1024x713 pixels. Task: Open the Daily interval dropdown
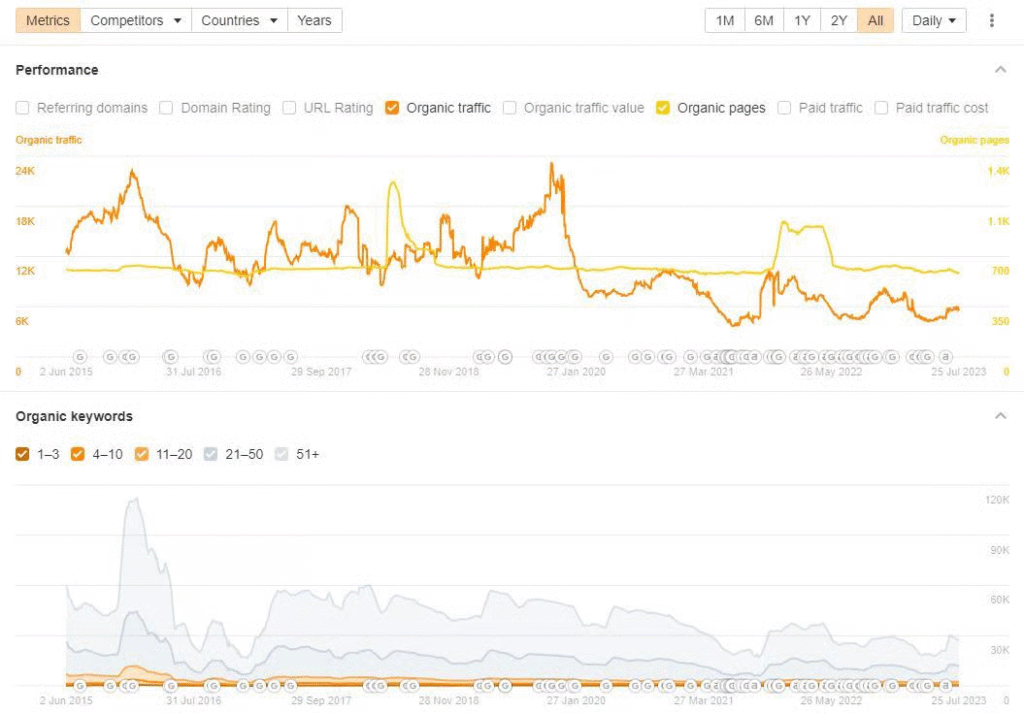[x=934, y=20]
